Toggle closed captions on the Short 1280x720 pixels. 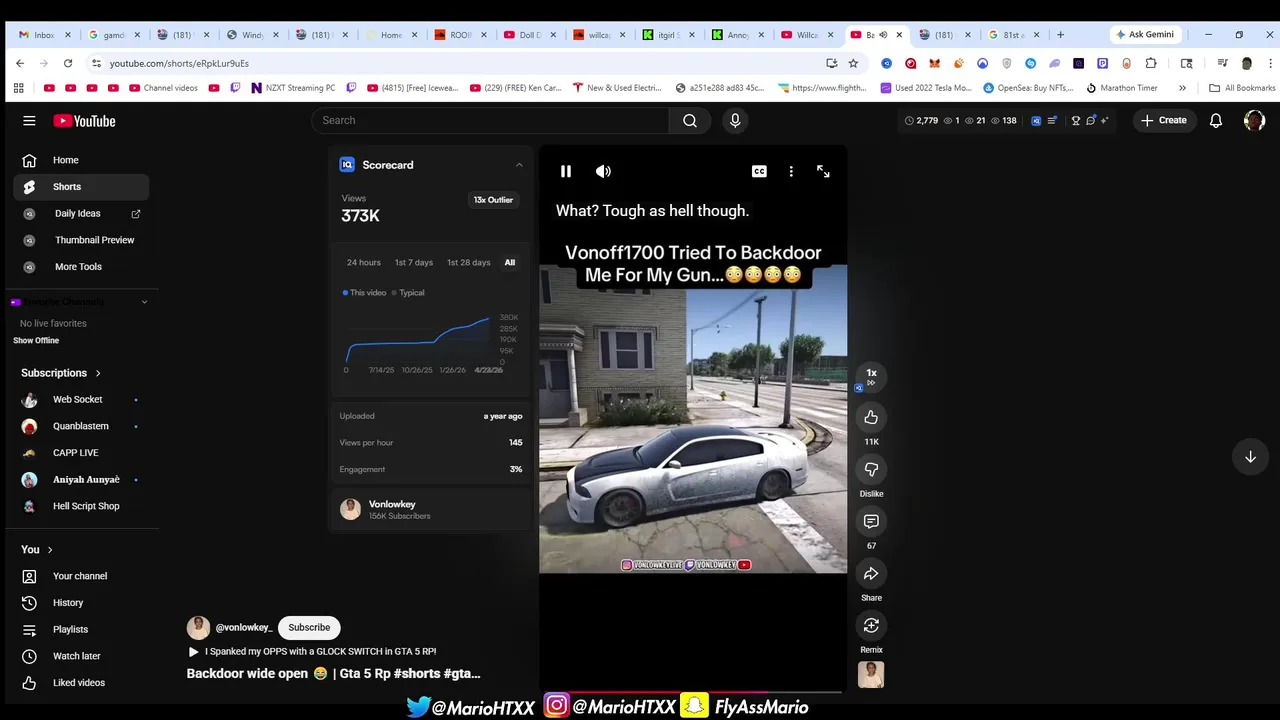(759, 171)
